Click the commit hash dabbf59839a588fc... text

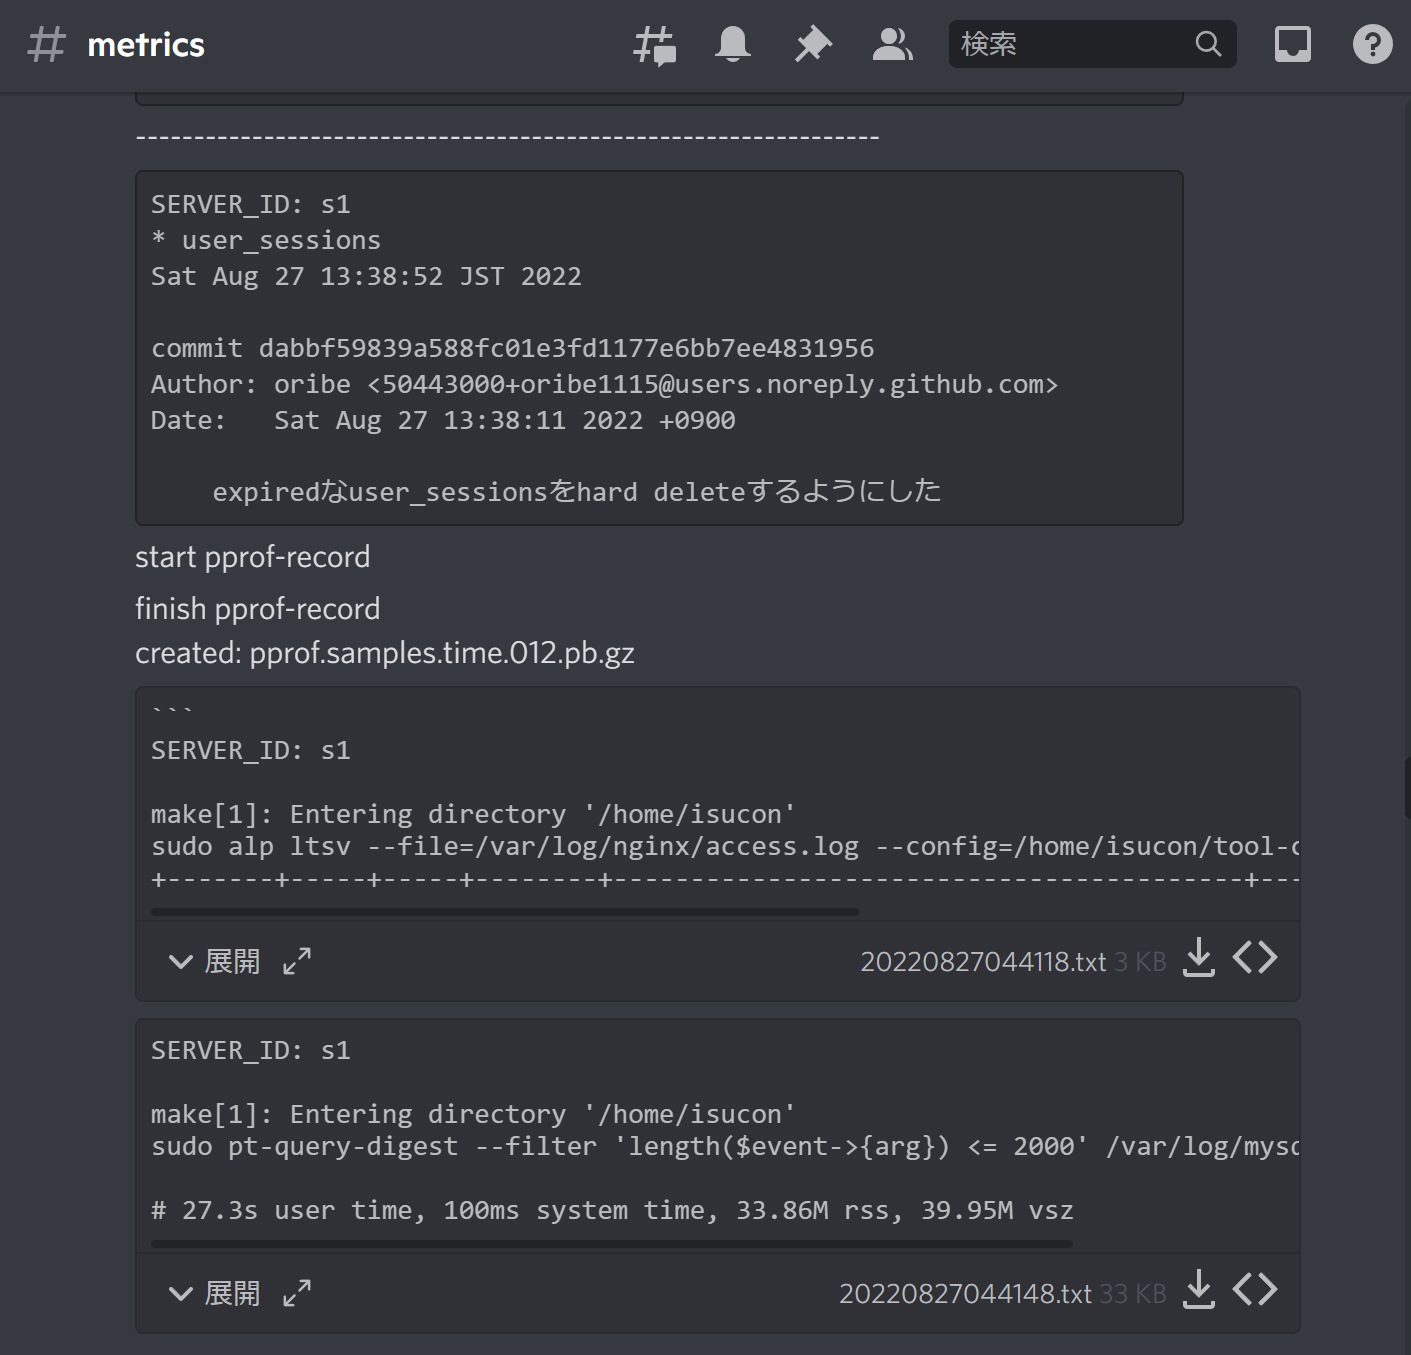[566, 348]
